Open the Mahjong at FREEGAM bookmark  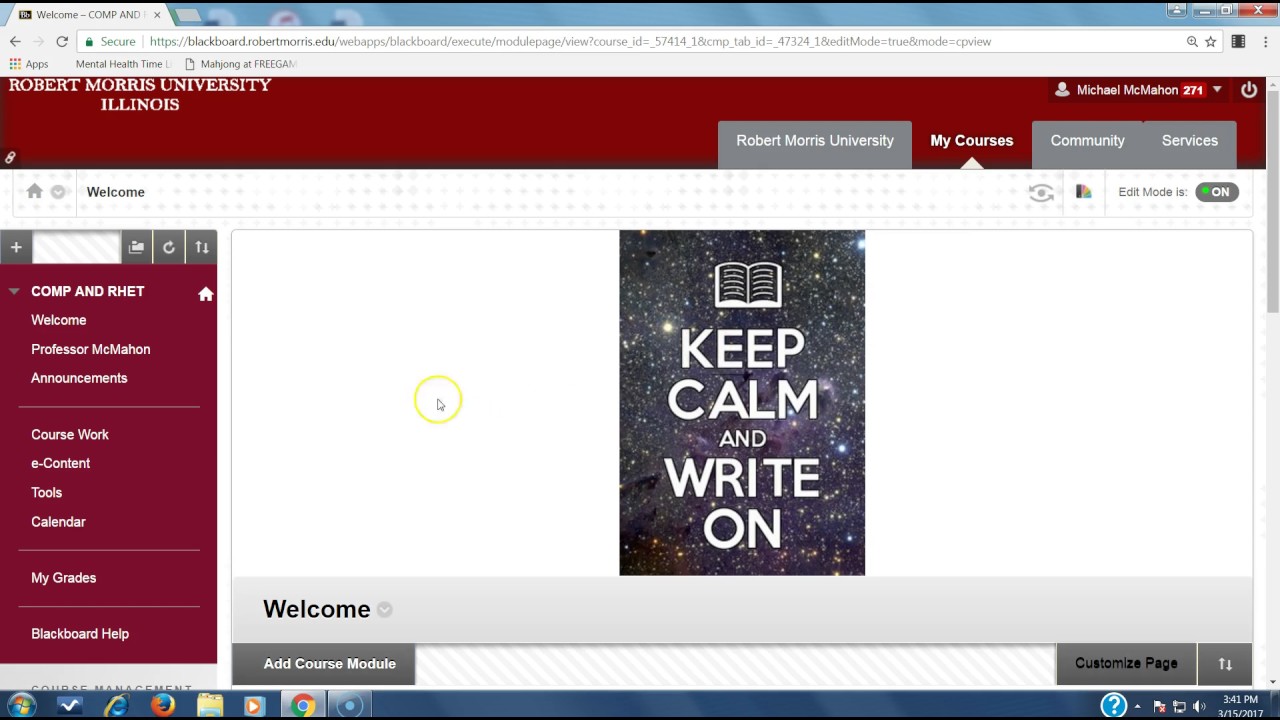coord(241,64)
